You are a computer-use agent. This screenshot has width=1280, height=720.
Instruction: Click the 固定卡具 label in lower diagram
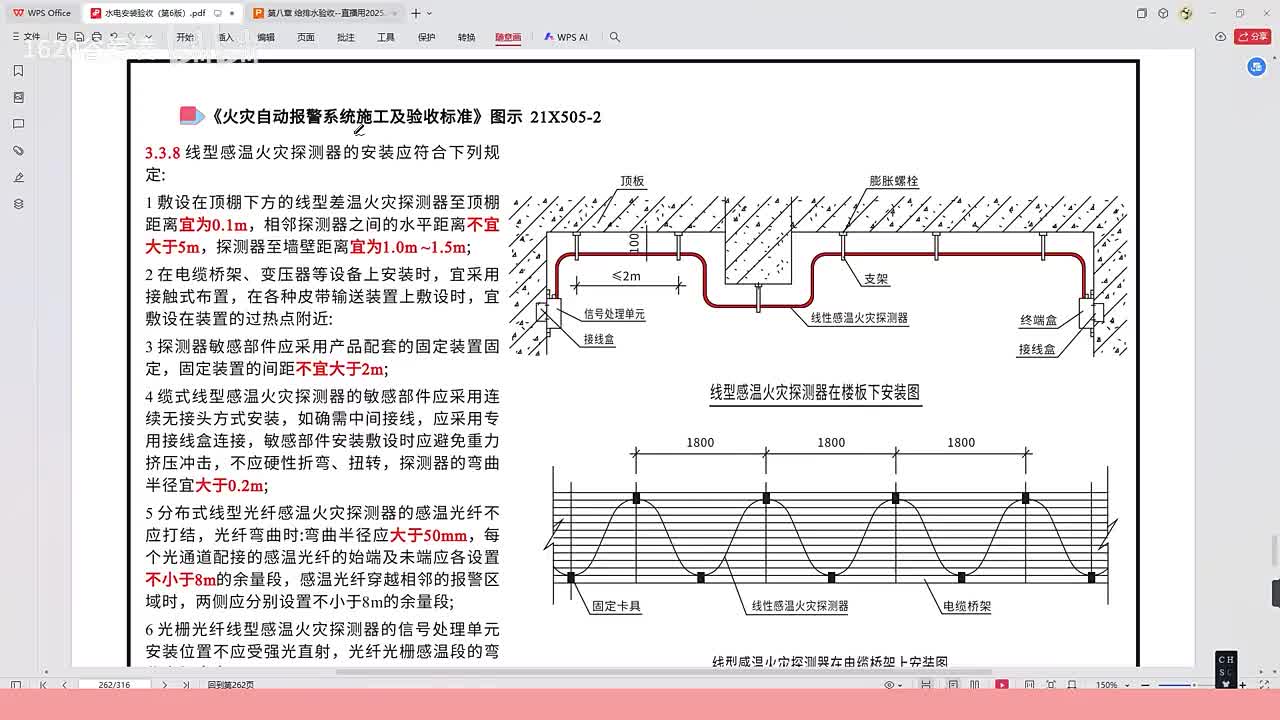[x=616, y=606]
